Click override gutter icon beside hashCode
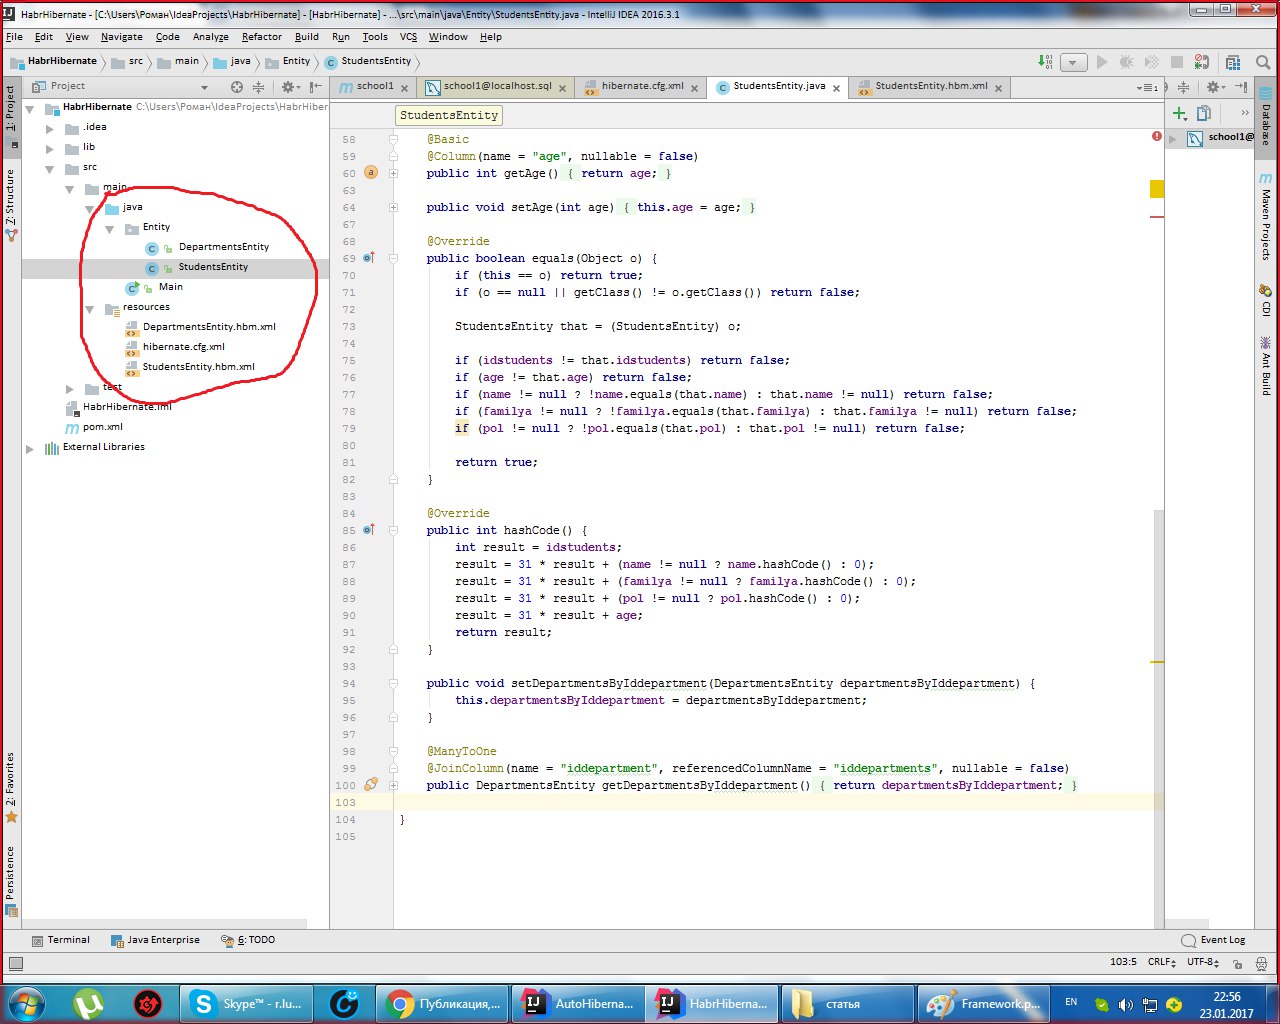 [x=368, y=530]
